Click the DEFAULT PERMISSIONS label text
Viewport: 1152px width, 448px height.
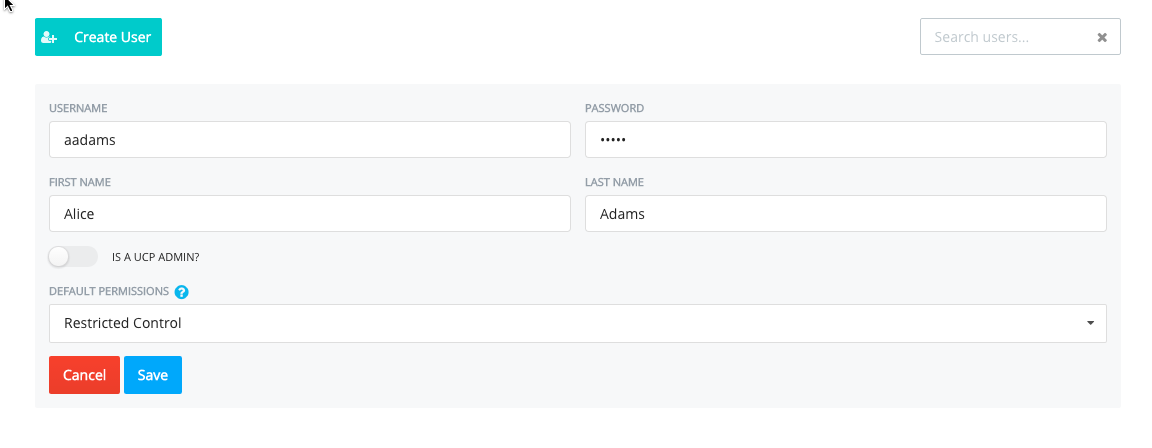tap(109, 291)
